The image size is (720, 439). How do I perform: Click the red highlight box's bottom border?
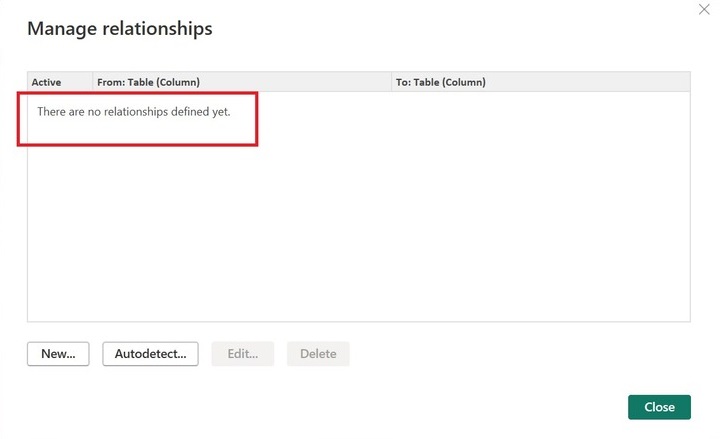click(138, 146)
